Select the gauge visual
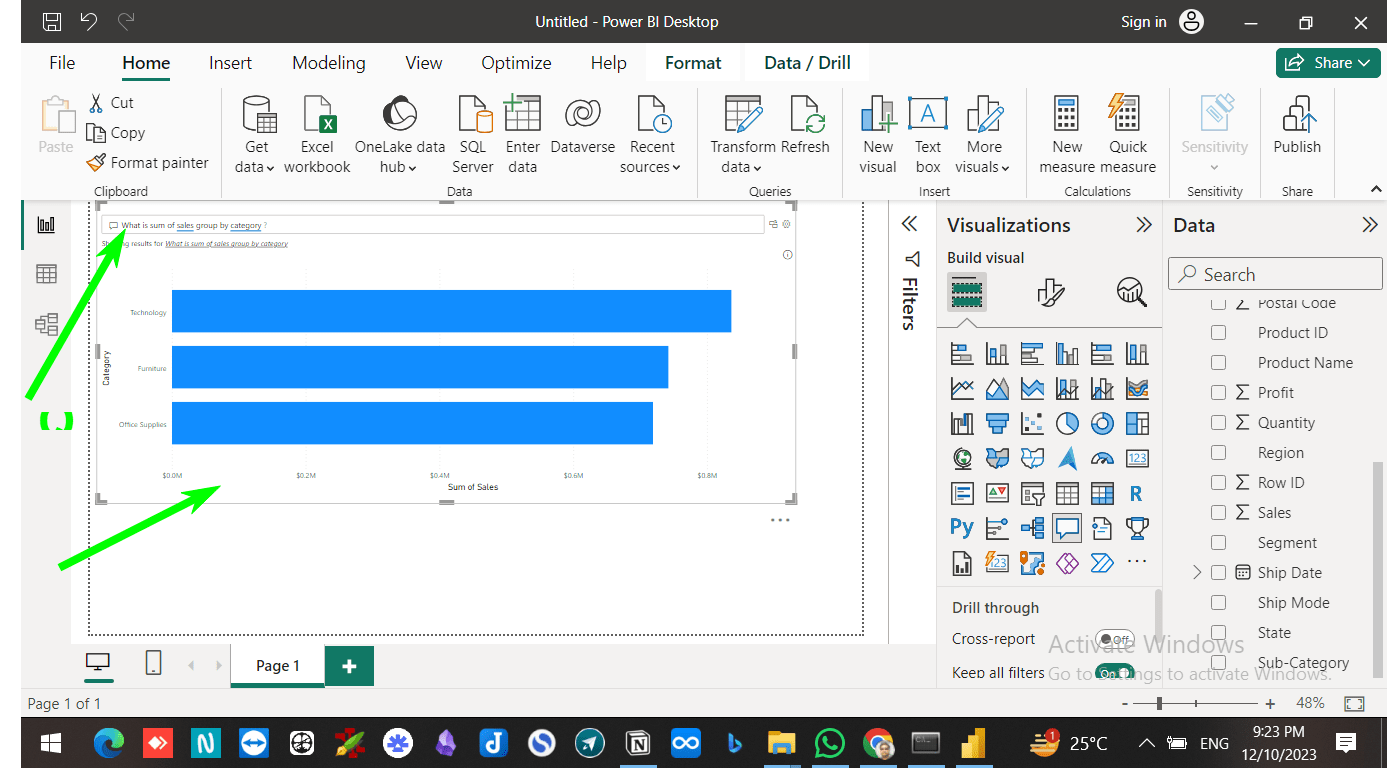This screenshot has width=1387, height=768. coord(1102,458)
